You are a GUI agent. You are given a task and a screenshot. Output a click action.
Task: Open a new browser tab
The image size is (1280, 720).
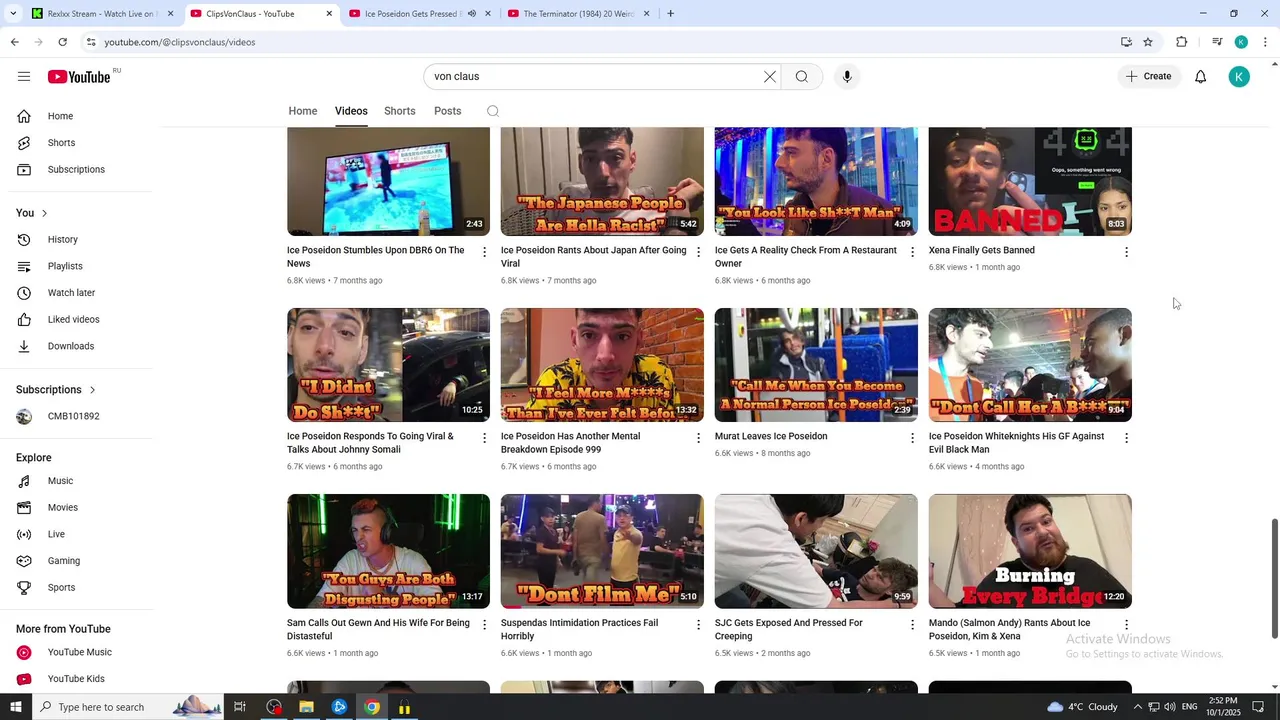click(670, 14)
